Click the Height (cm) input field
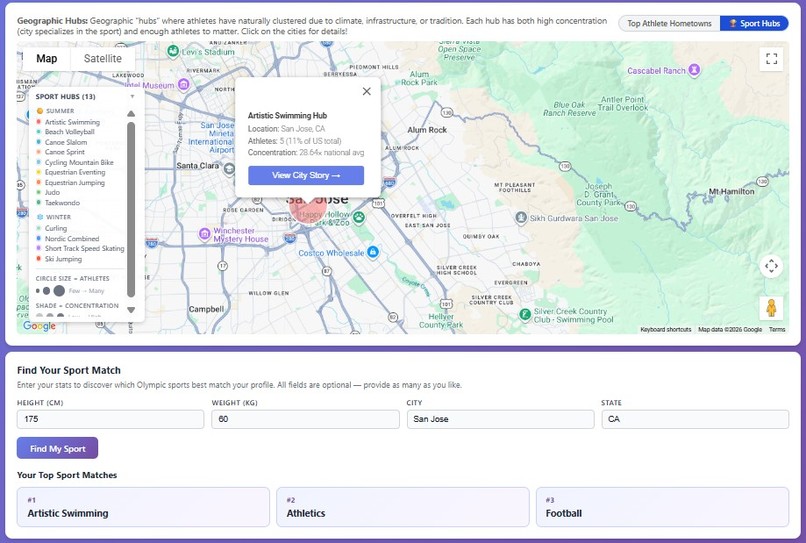Image resolution: width=806 pixels, height=543 pixels. pos(111,419)
